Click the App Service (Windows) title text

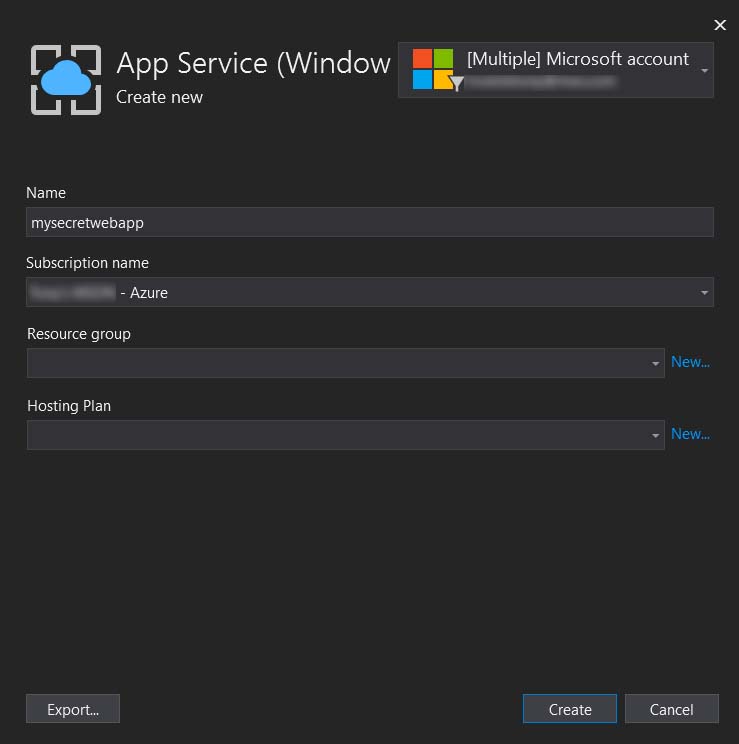[253, 63]
